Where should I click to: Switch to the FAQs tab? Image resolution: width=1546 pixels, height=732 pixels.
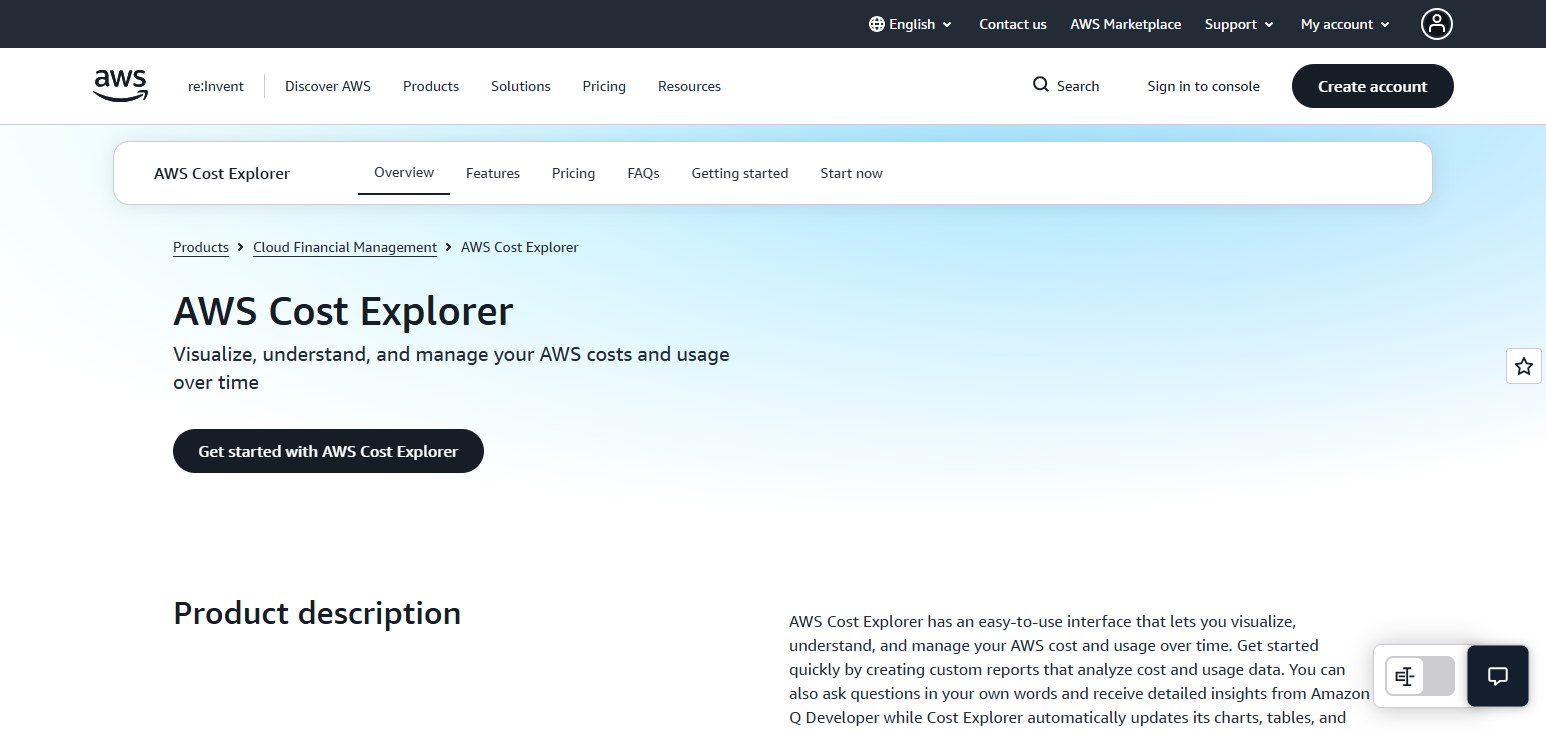tap(643, 173)
